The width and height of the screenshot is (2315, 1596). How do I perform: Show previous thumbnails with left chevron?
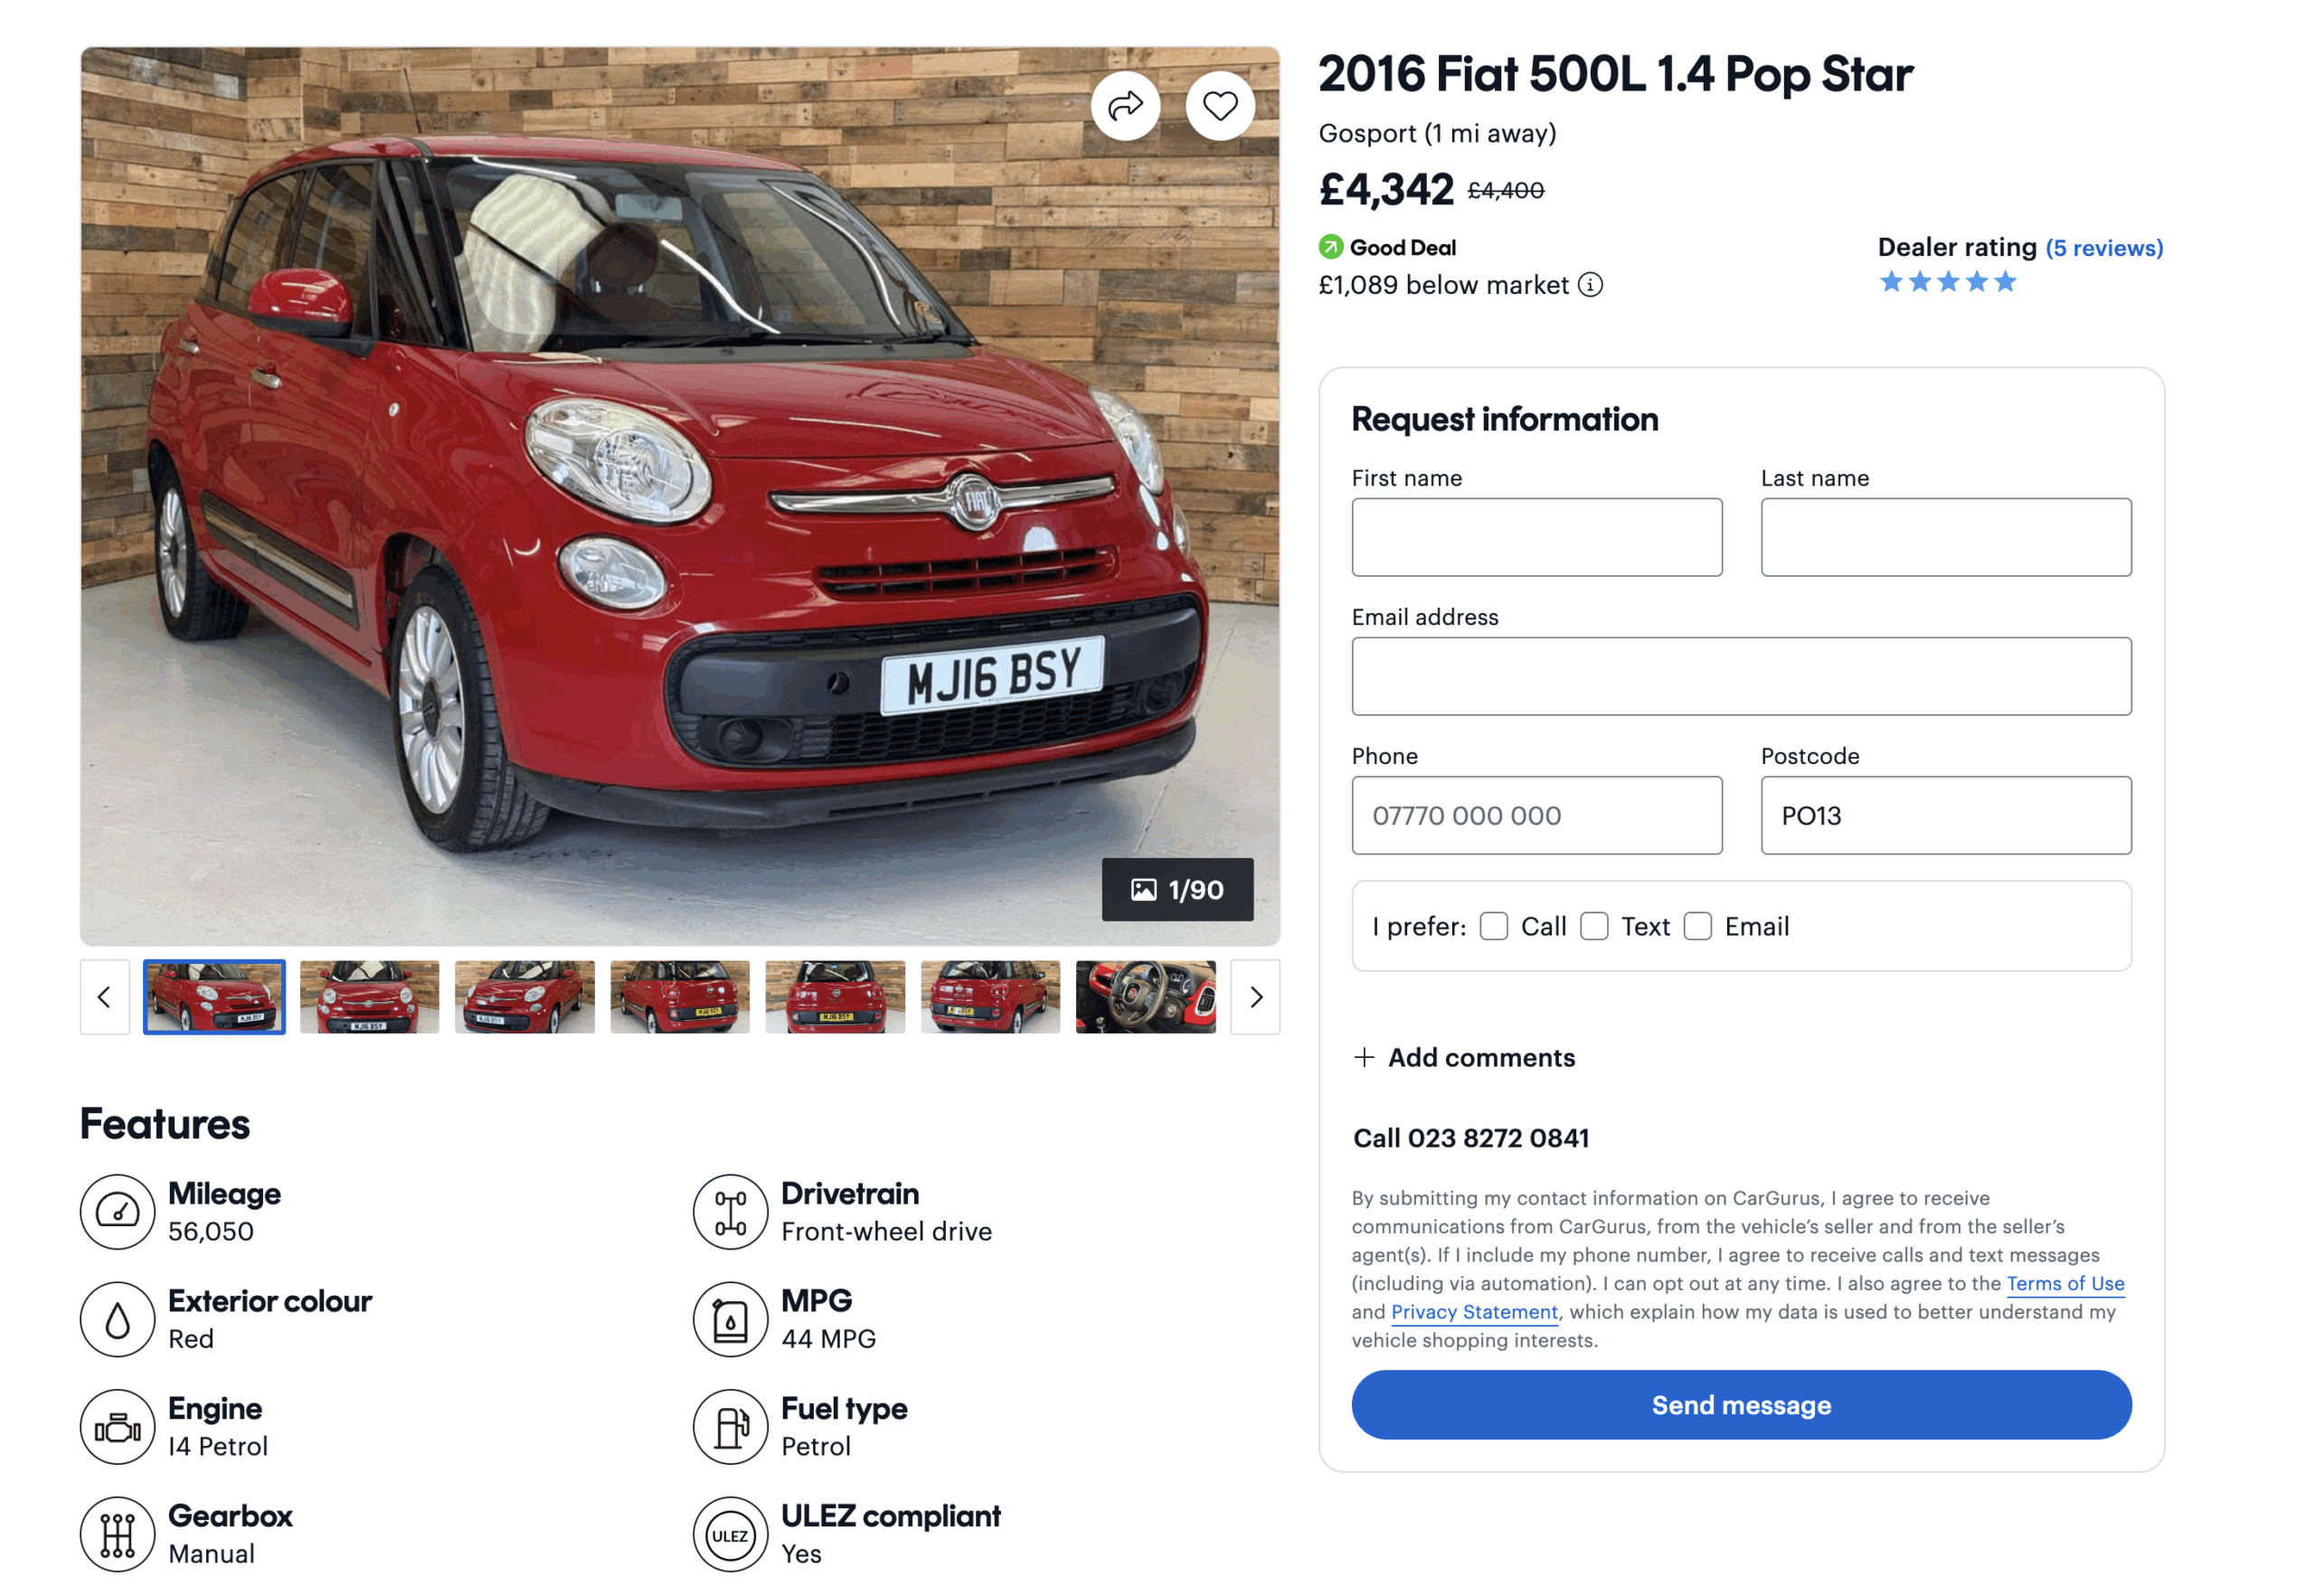(x=105, y=997)
